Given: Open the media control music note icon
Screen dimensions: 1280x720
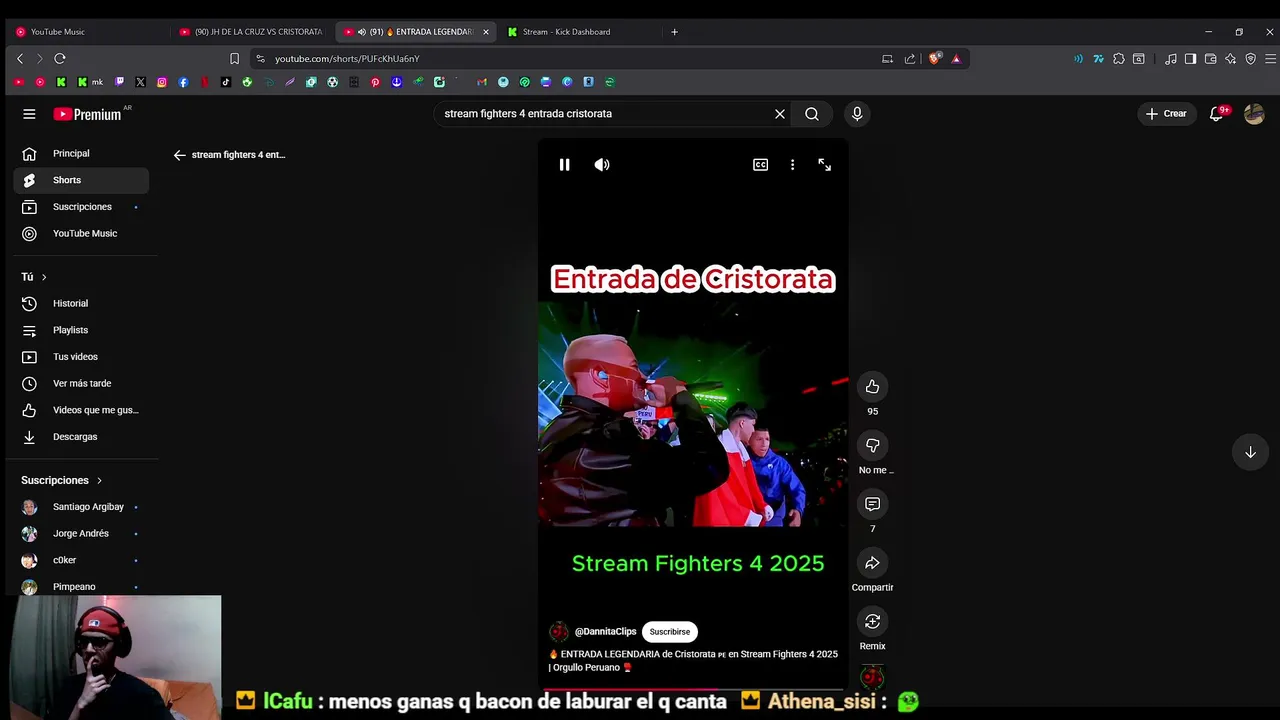Looking at the screenshot, I should point(1171,59).
